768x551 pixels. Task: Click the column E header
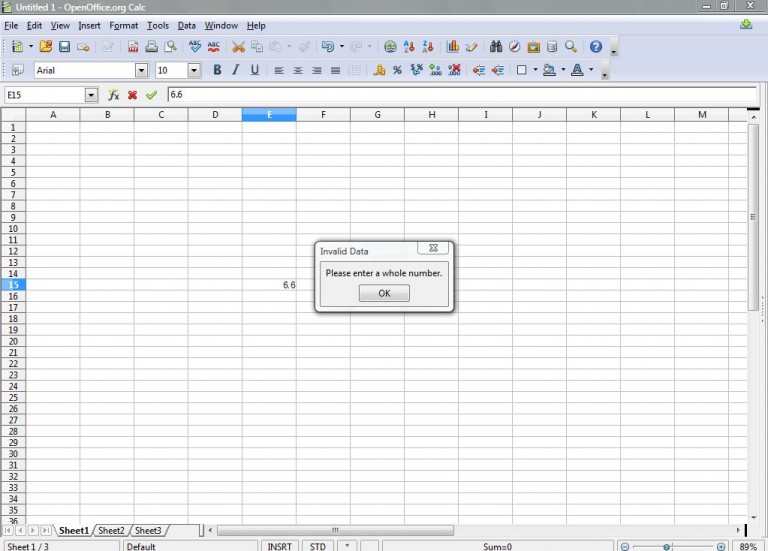pos(269,115)
